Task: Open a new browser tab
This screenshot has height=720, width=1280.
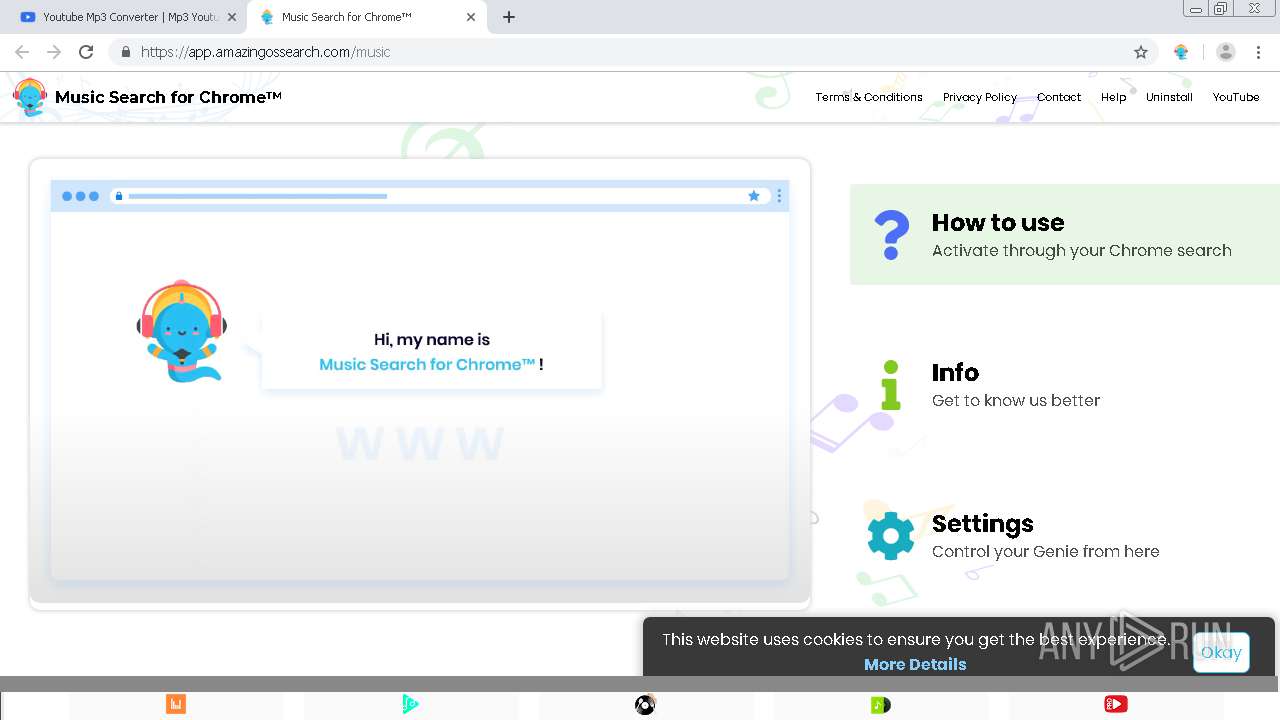Action: [509, 17]
